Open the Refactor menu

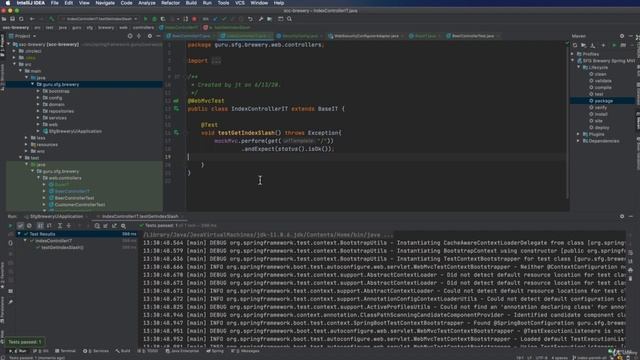[x=170, y=3]
